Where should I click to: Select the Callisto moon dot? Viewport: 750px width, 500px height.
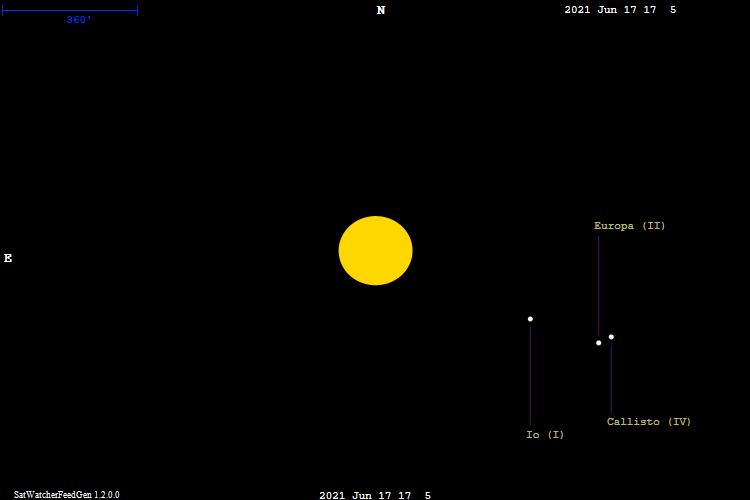click(611, 337)
